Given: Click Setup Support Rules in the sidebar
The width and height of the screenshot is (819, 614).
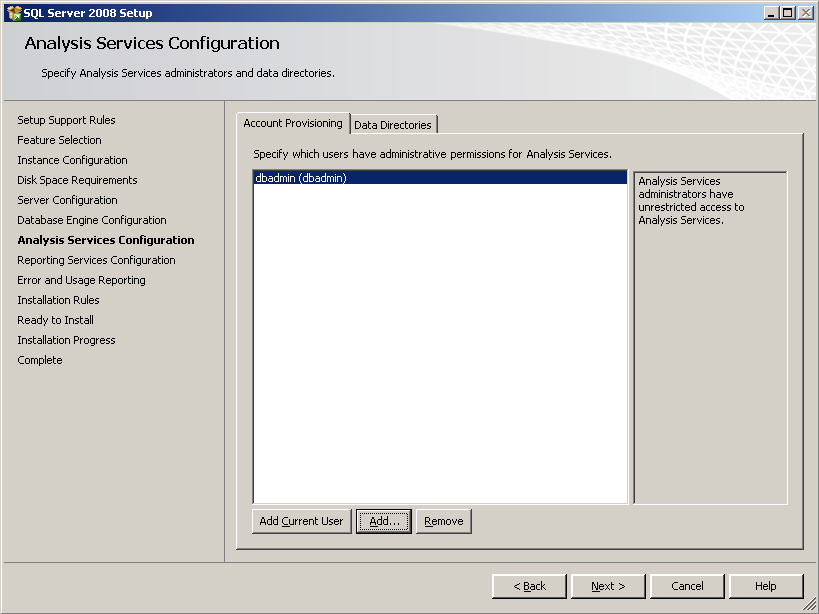Looking at the screenshot, I should click(x=66, y=120).
